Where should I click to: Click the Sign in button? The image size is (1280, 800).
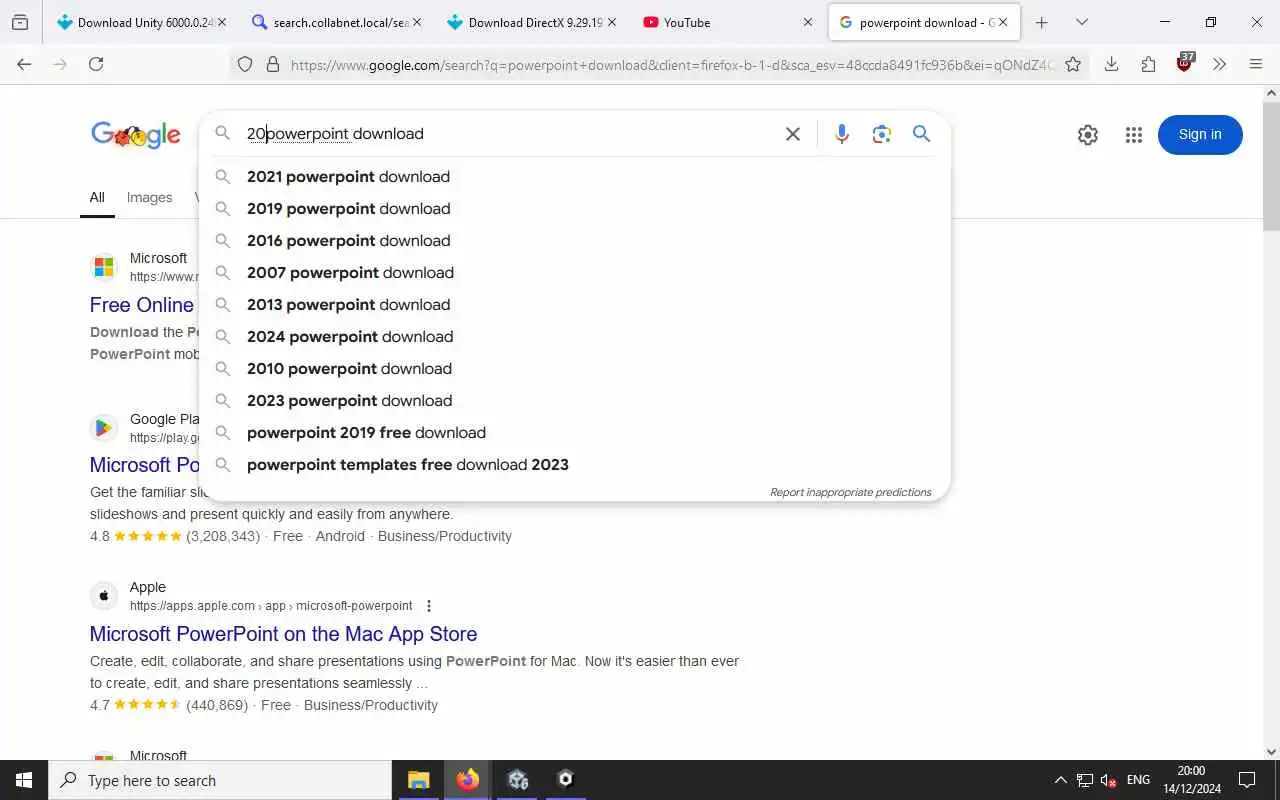point(1200,135)
